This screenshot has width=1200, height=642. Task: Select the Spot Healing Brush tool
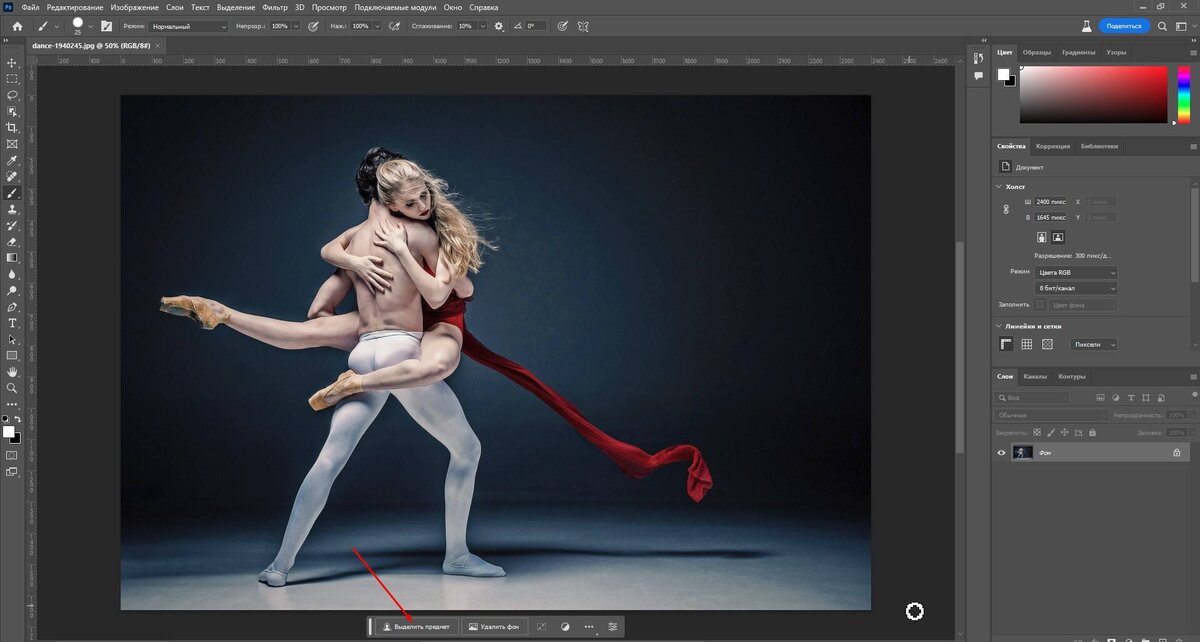[x=12, y=176]
